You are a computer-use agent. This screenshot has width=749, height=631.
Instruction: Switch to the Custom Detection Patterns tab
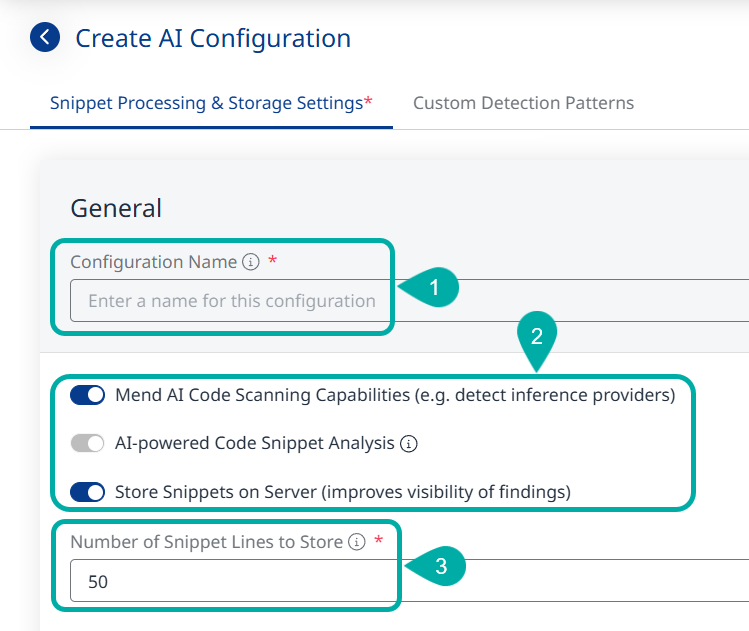pyautogui.click(x=523, y=103)
